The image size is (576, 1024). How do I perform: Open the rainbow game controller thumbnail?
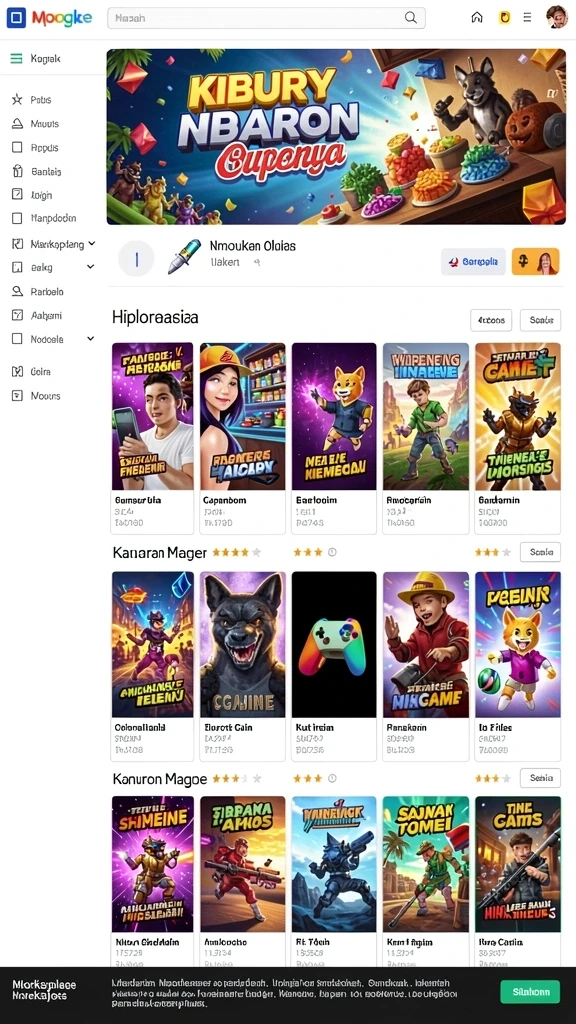click(x=334, y=645)
